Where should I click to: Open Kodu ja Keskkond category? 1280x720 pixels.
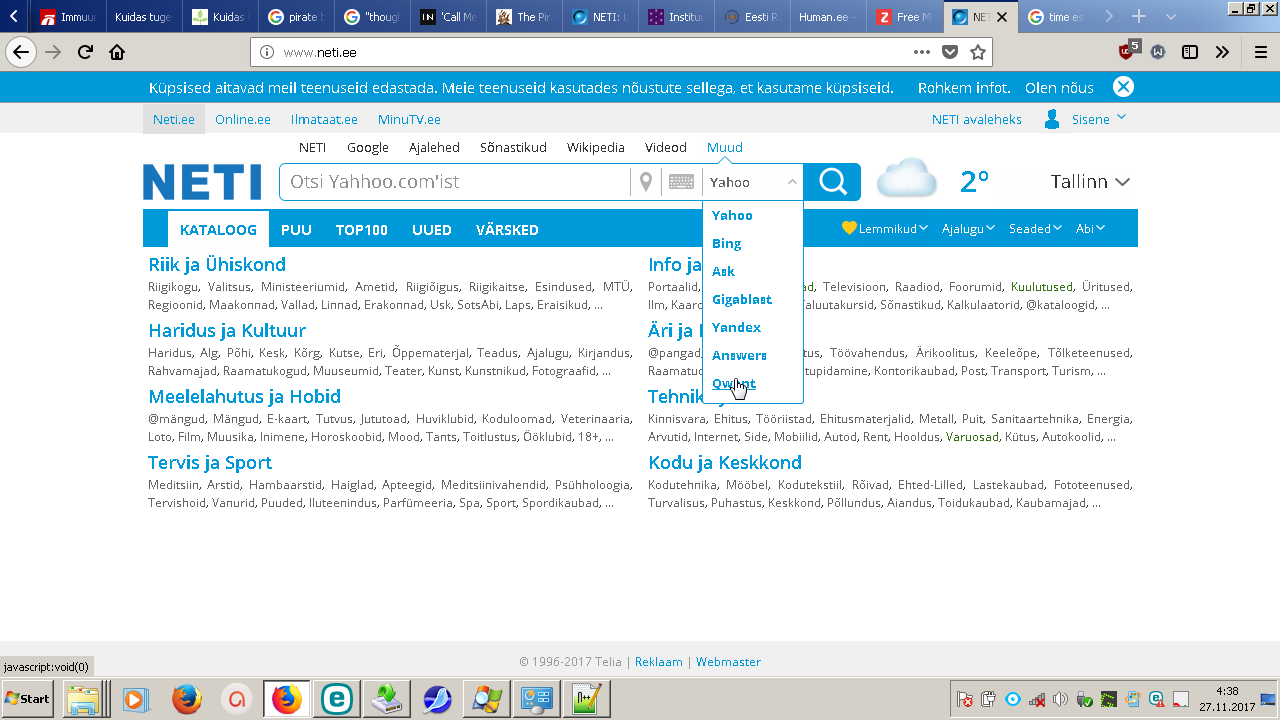(x=725, y=463)
